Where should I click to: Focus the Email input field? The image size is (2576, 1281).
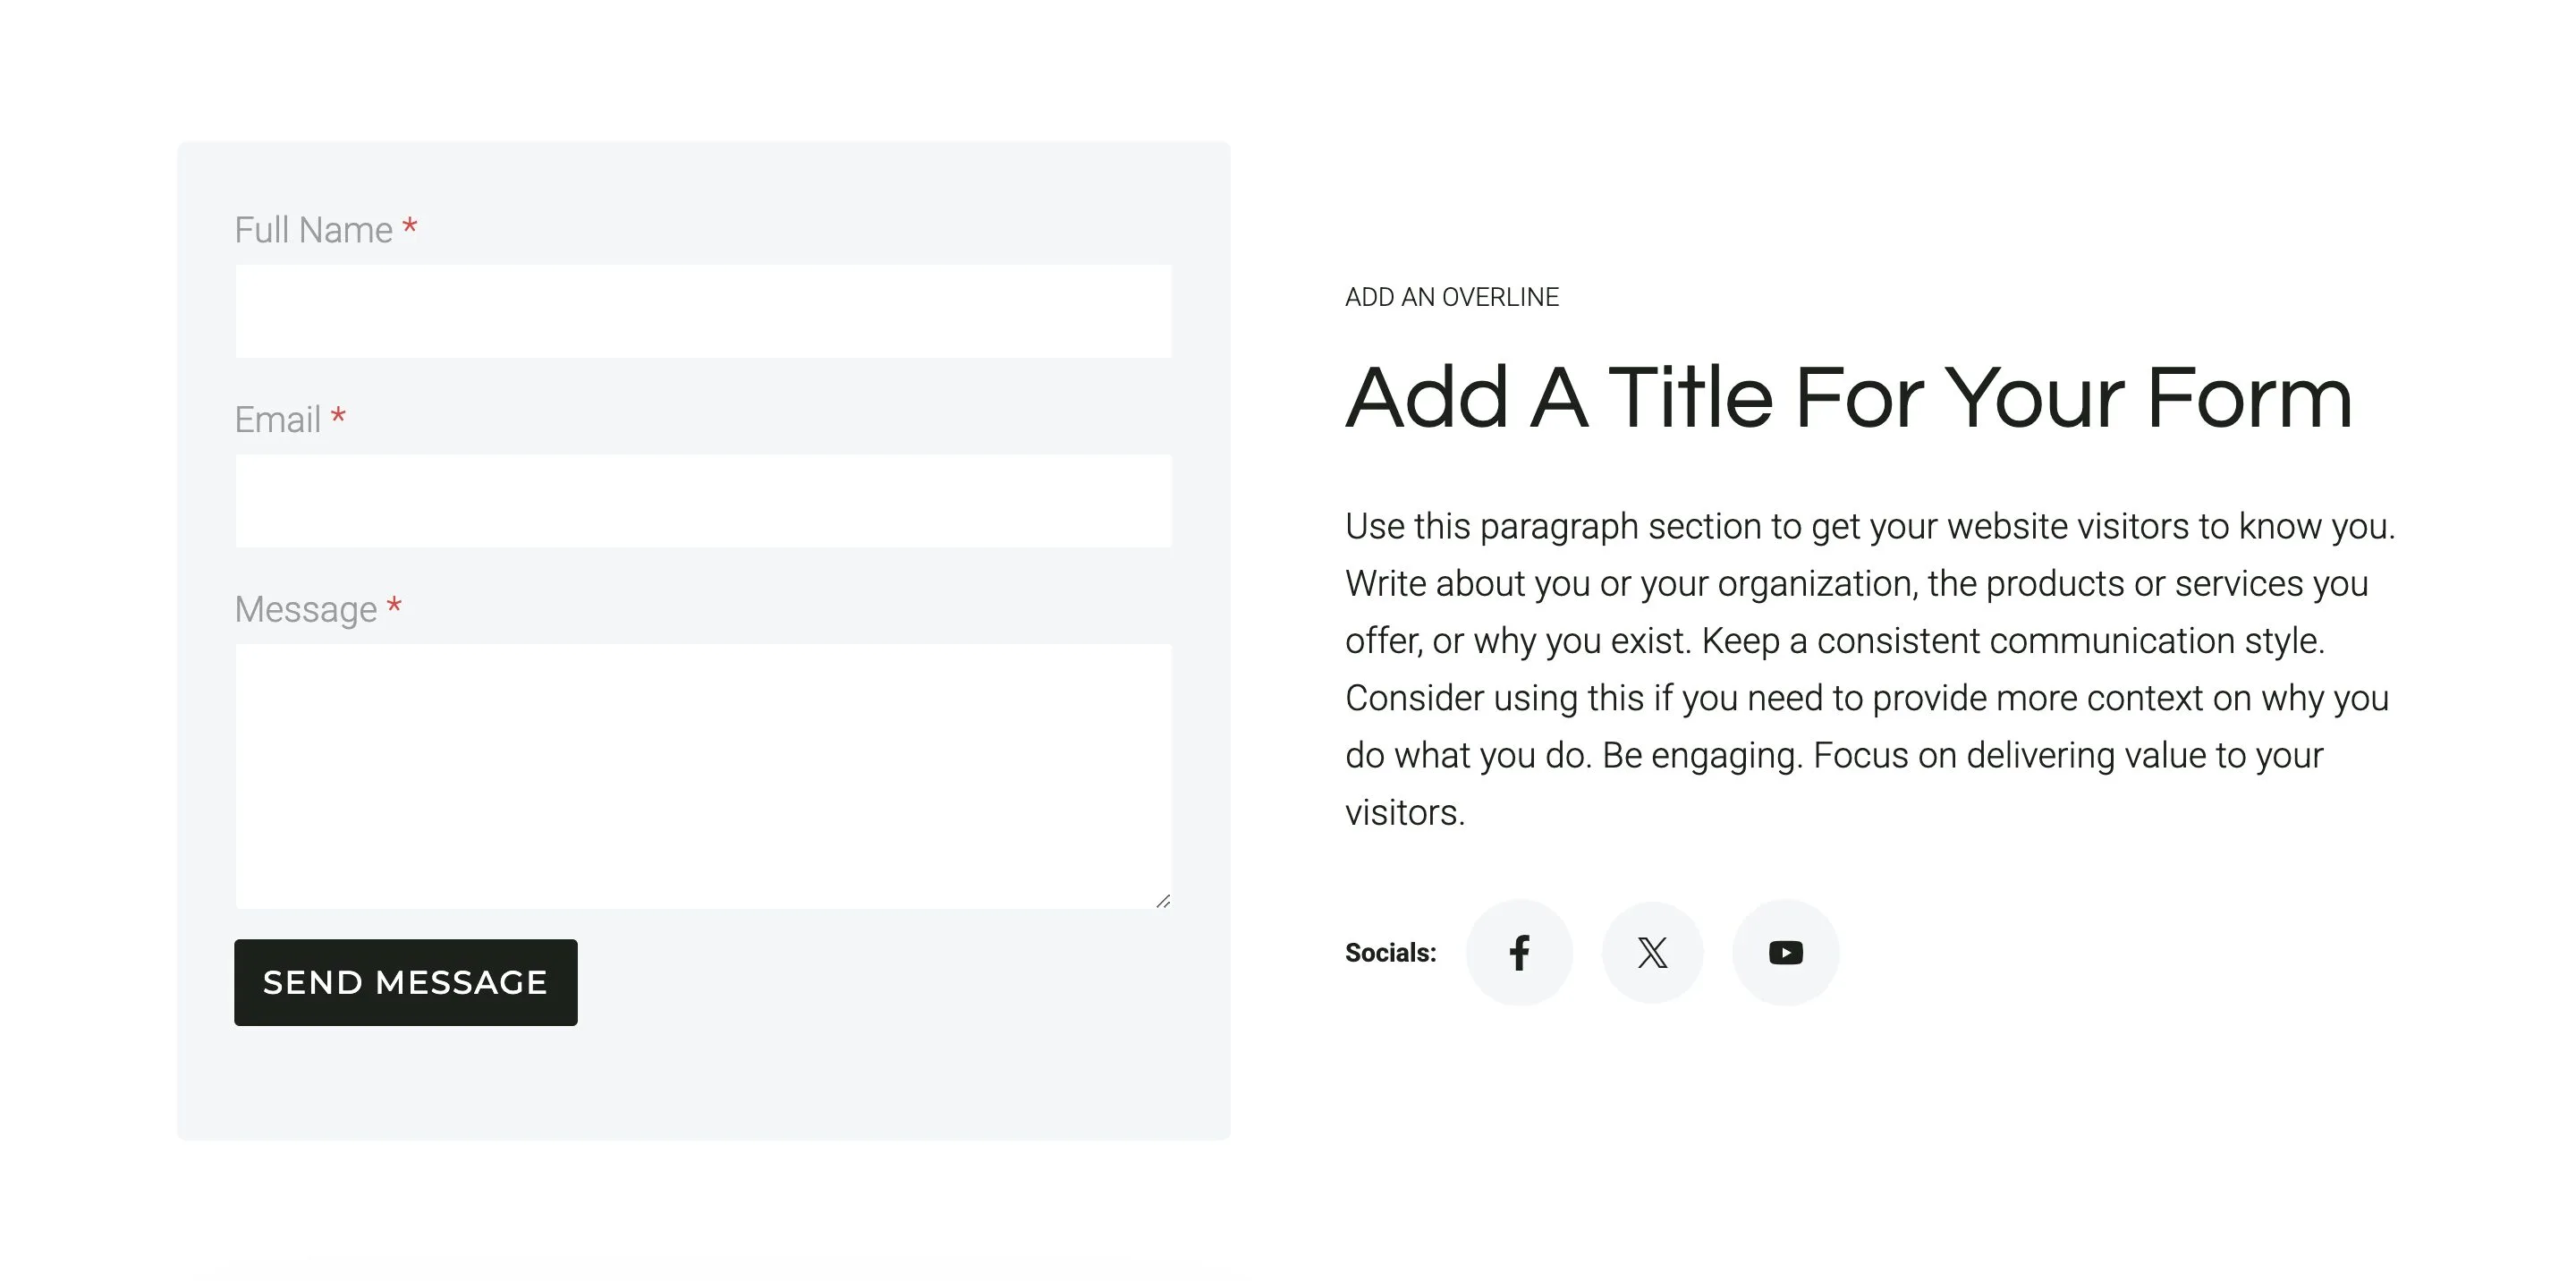[x=703, y=501]
